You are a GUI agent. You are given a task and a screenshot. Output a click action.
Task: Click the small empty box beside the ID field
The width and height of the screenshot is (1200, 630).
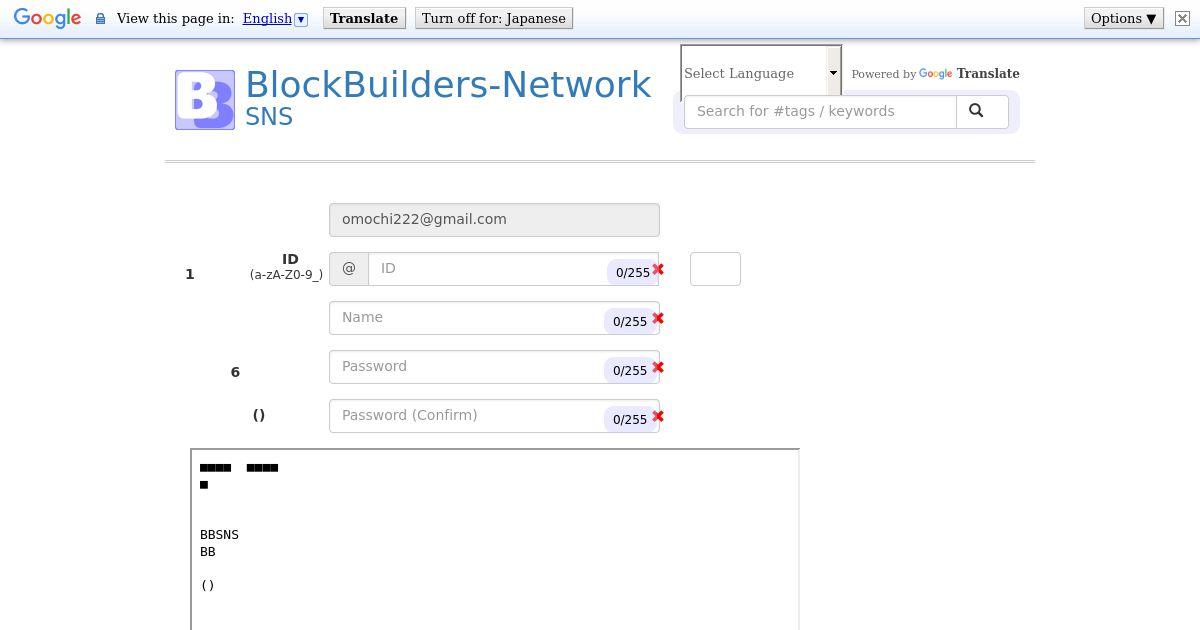(x=715, y=269)
